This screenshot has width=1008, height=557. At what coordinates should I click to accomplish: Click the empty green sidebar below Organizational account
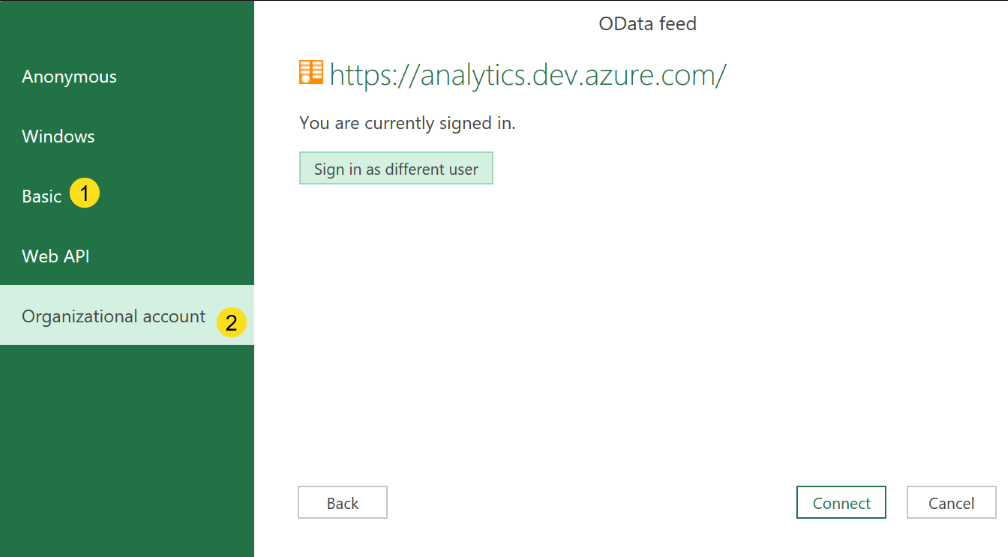[x=127, y=450]
